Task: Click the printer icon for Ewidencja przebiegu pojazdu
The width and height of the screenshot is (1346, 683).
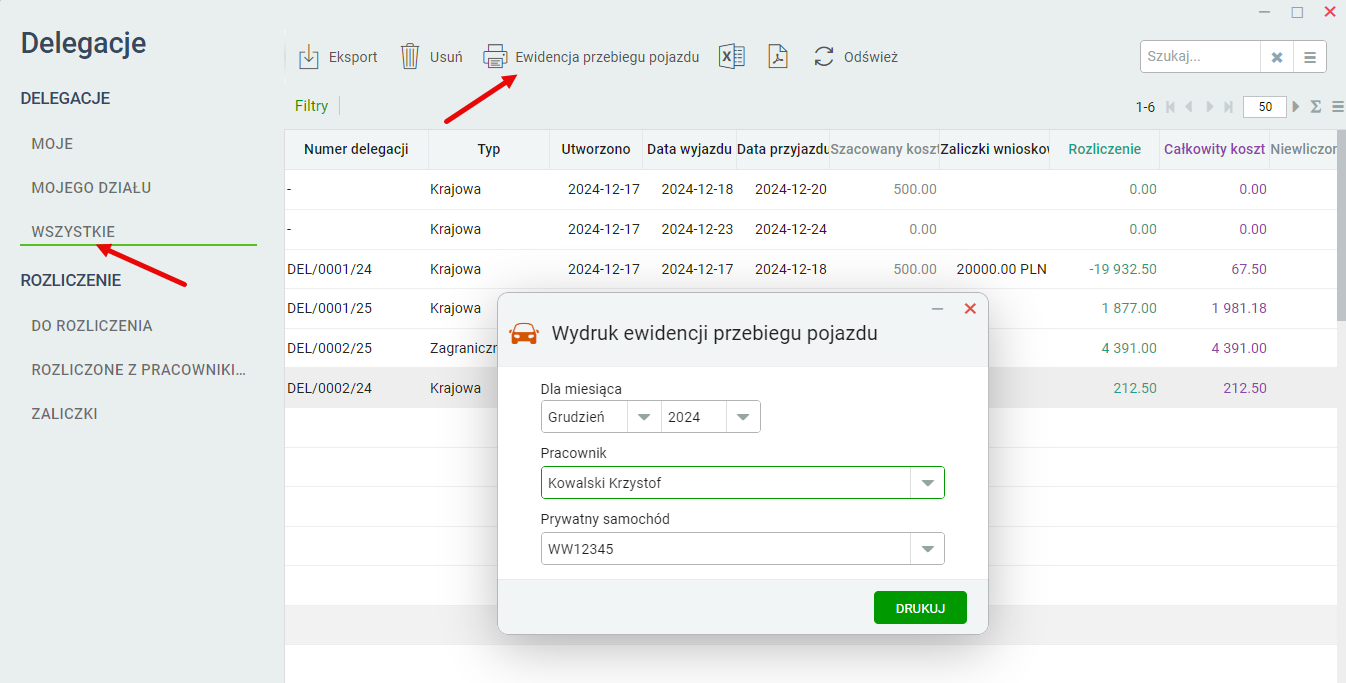Action: click(495, 57)
